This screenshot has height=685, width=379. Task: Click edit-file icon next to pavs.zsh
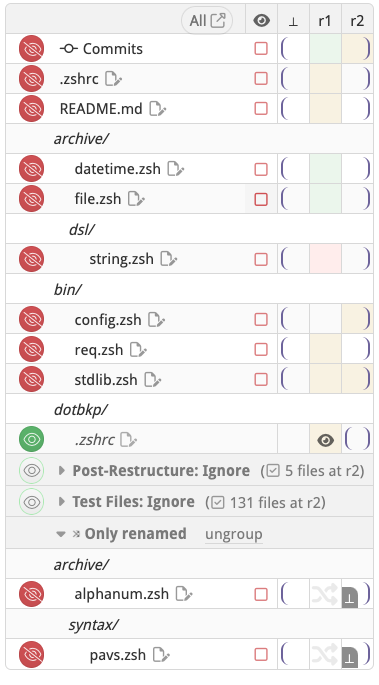tap(161, 655)
